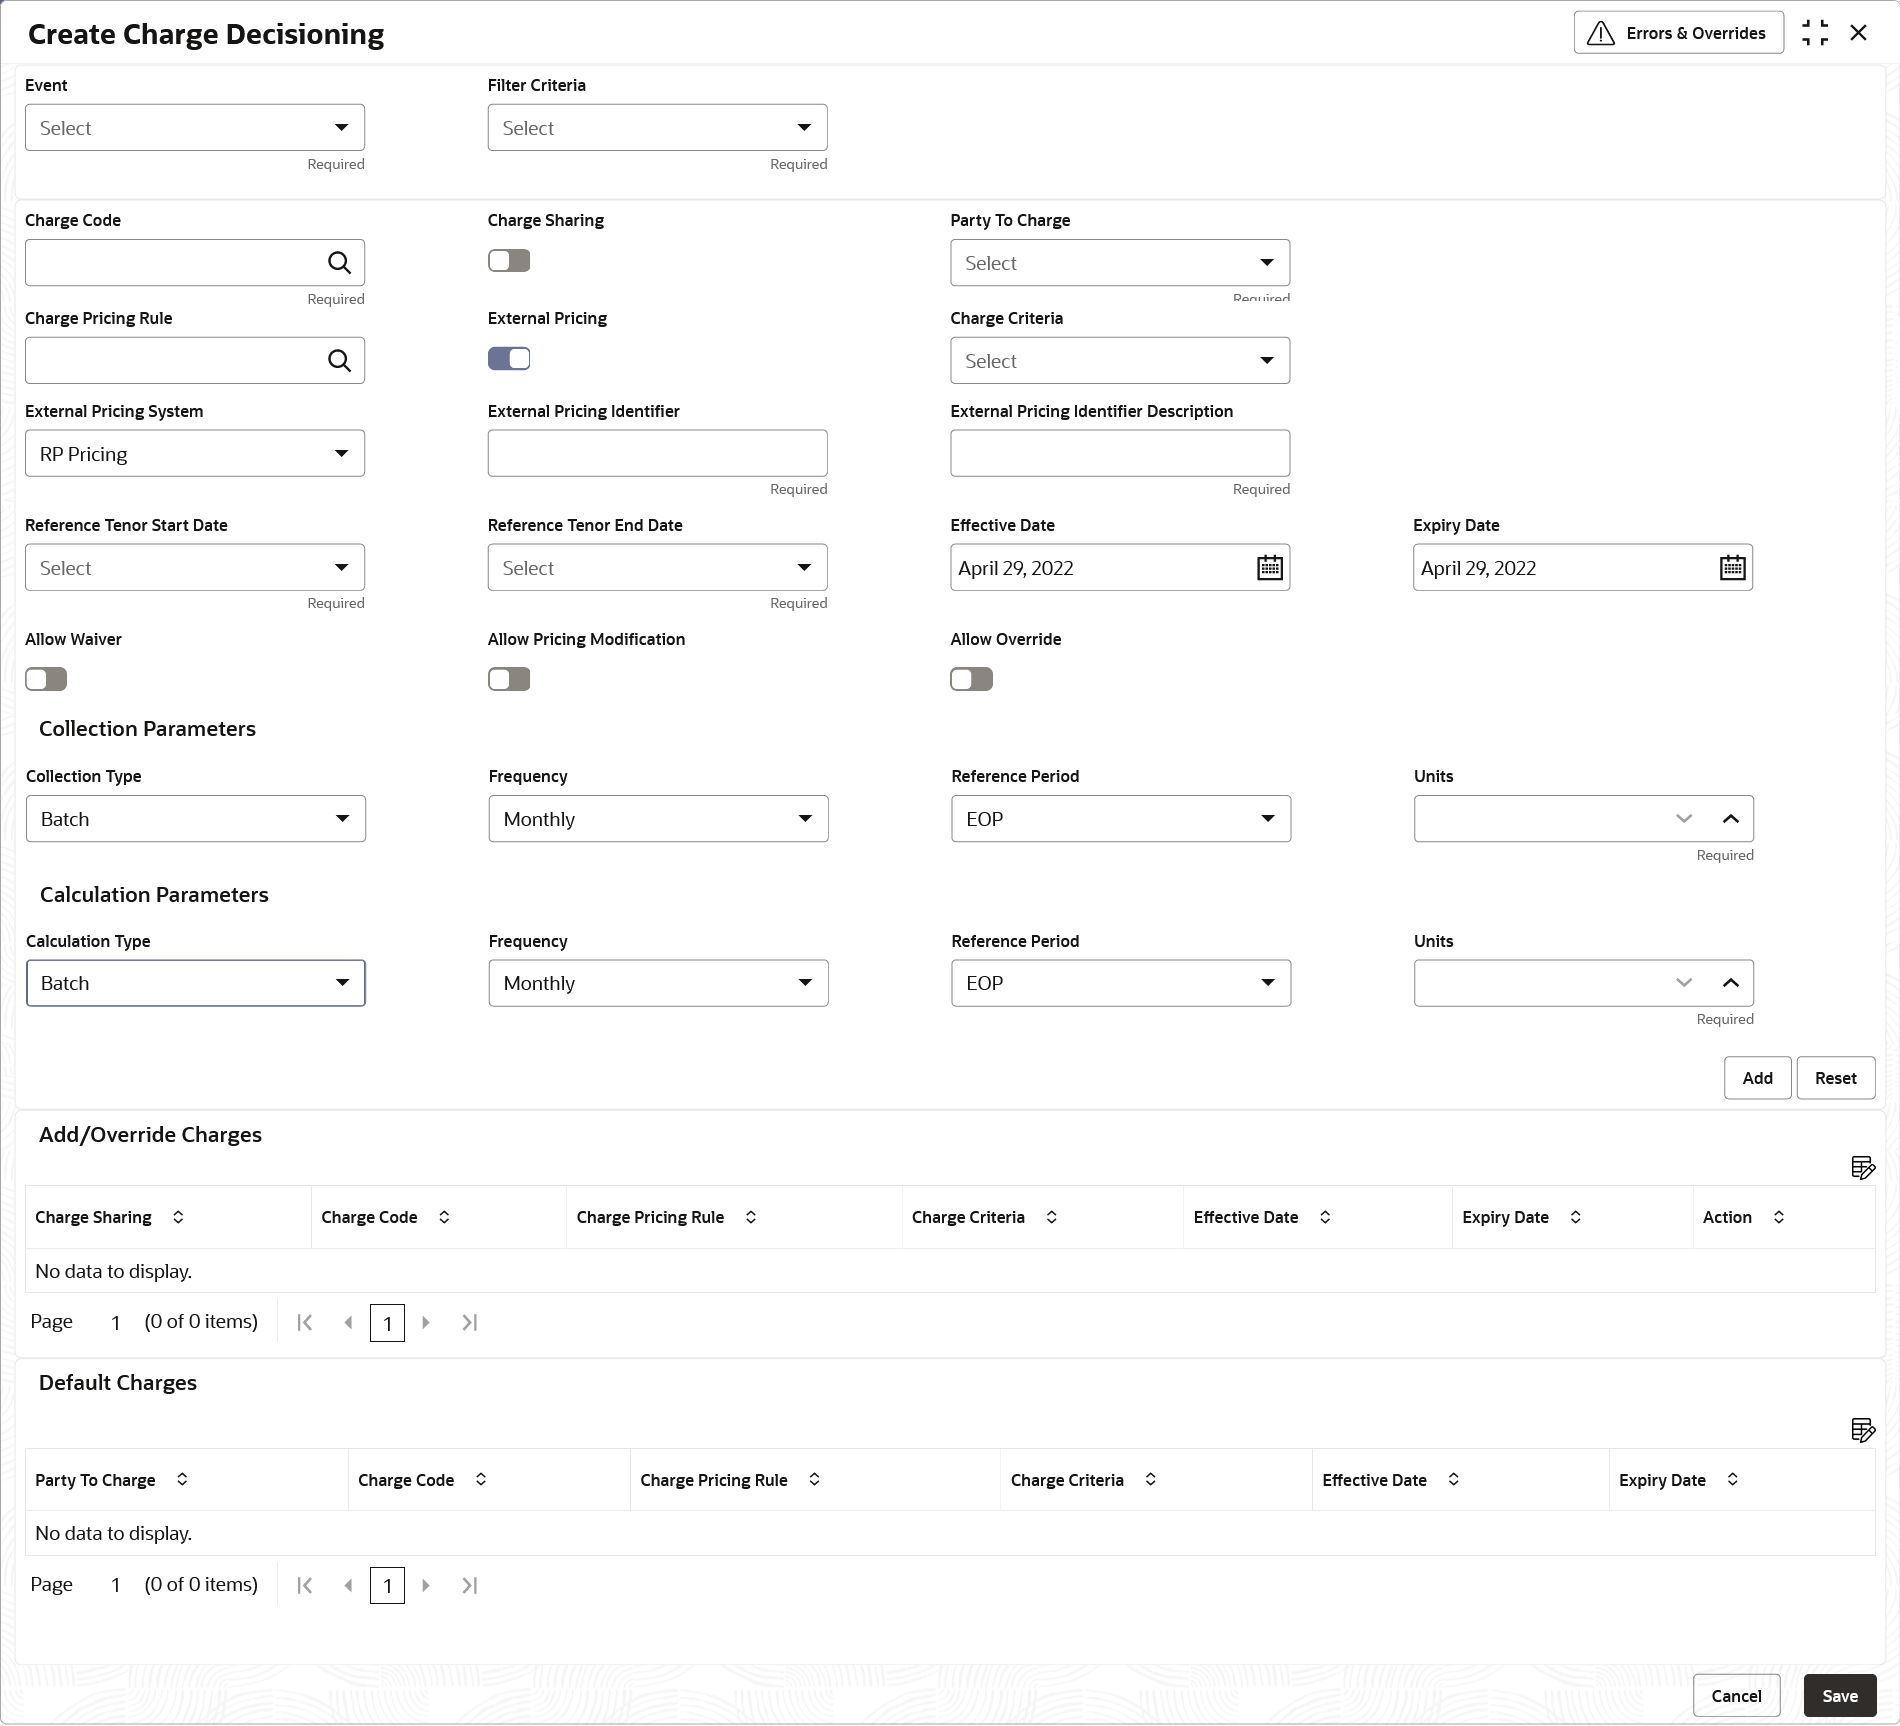Open the Expiry Date calendar picker

(1733, 568)
